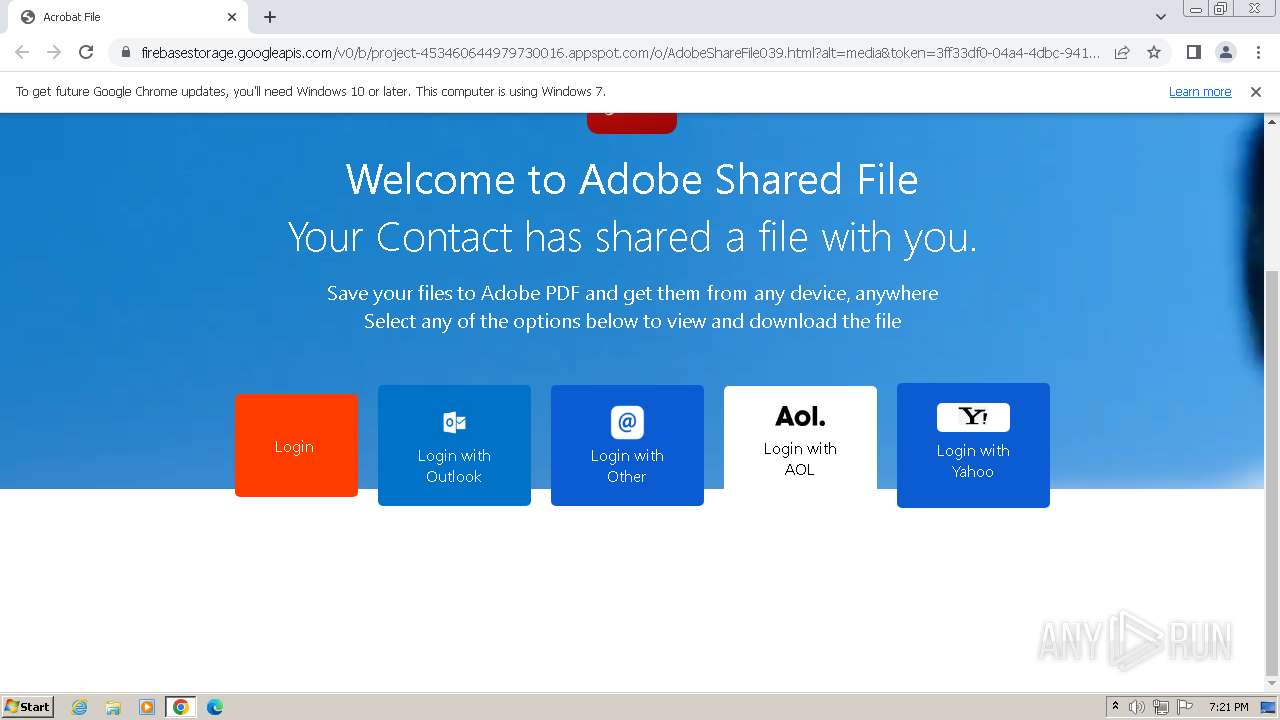The width and height of the screenshot is (1280, 720).
Task: Open Windows Explorer folder from taskbar
Action: click(x=113, y=707)
